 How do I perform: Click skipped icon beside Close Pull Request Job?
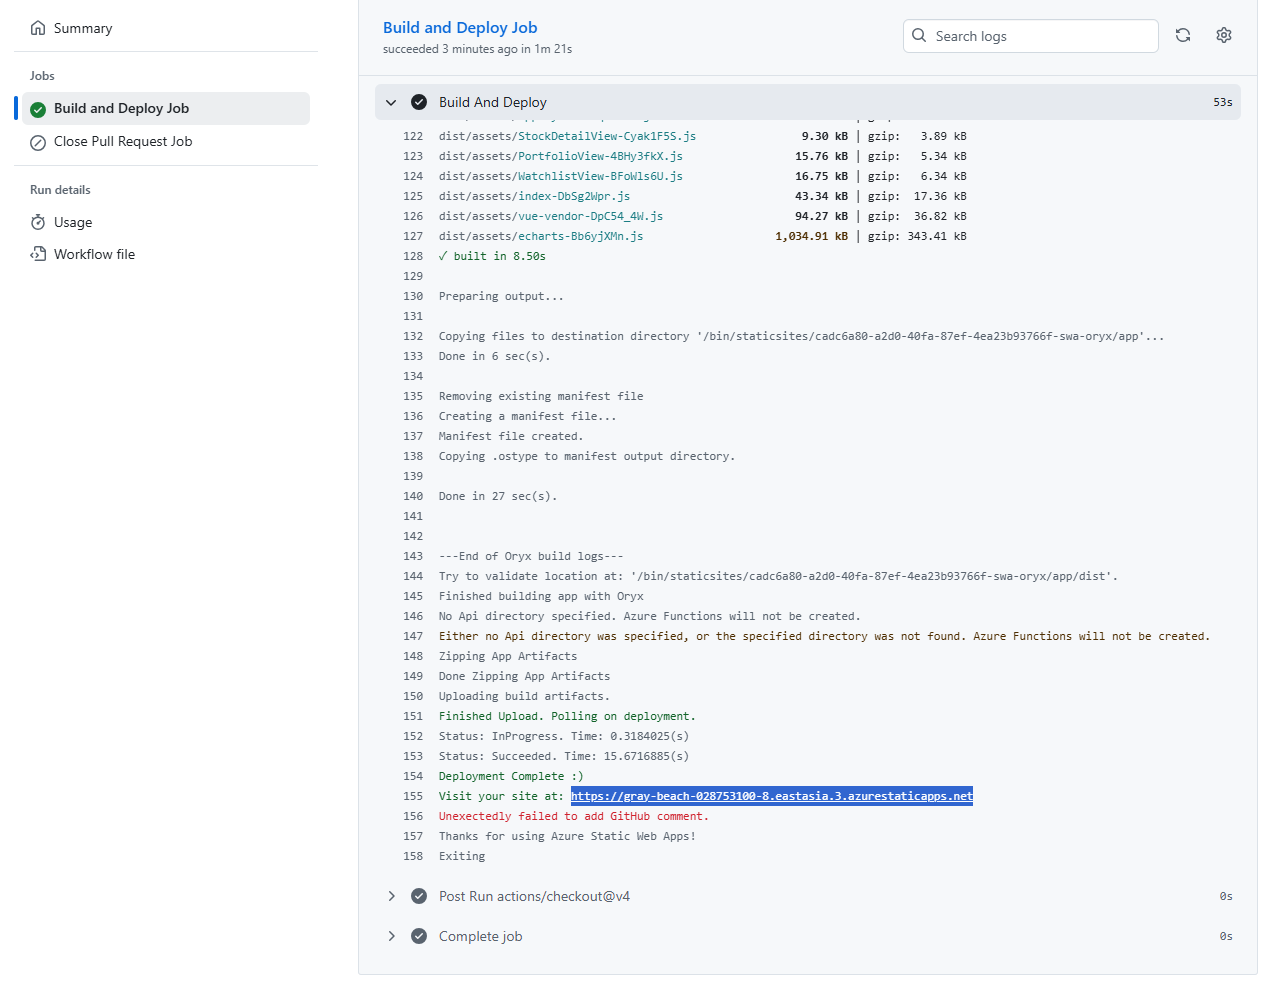38,142
